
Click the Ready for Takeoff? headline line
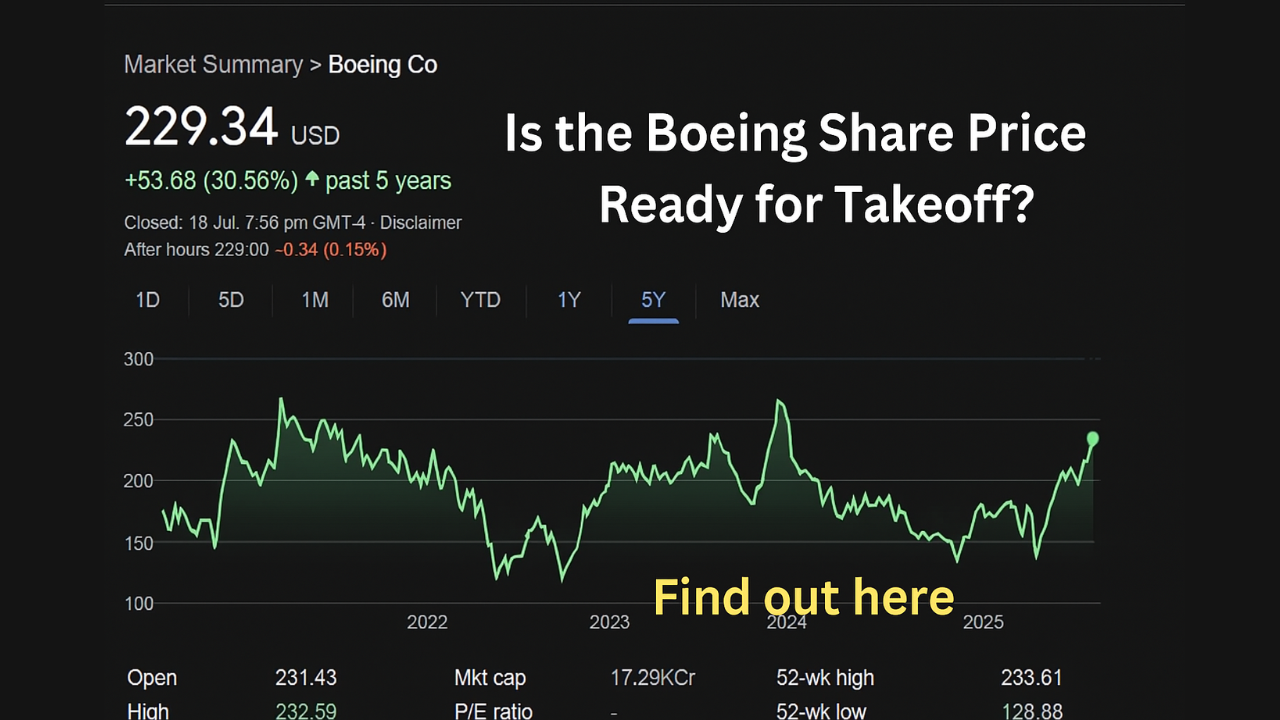(x=816, y=204)
